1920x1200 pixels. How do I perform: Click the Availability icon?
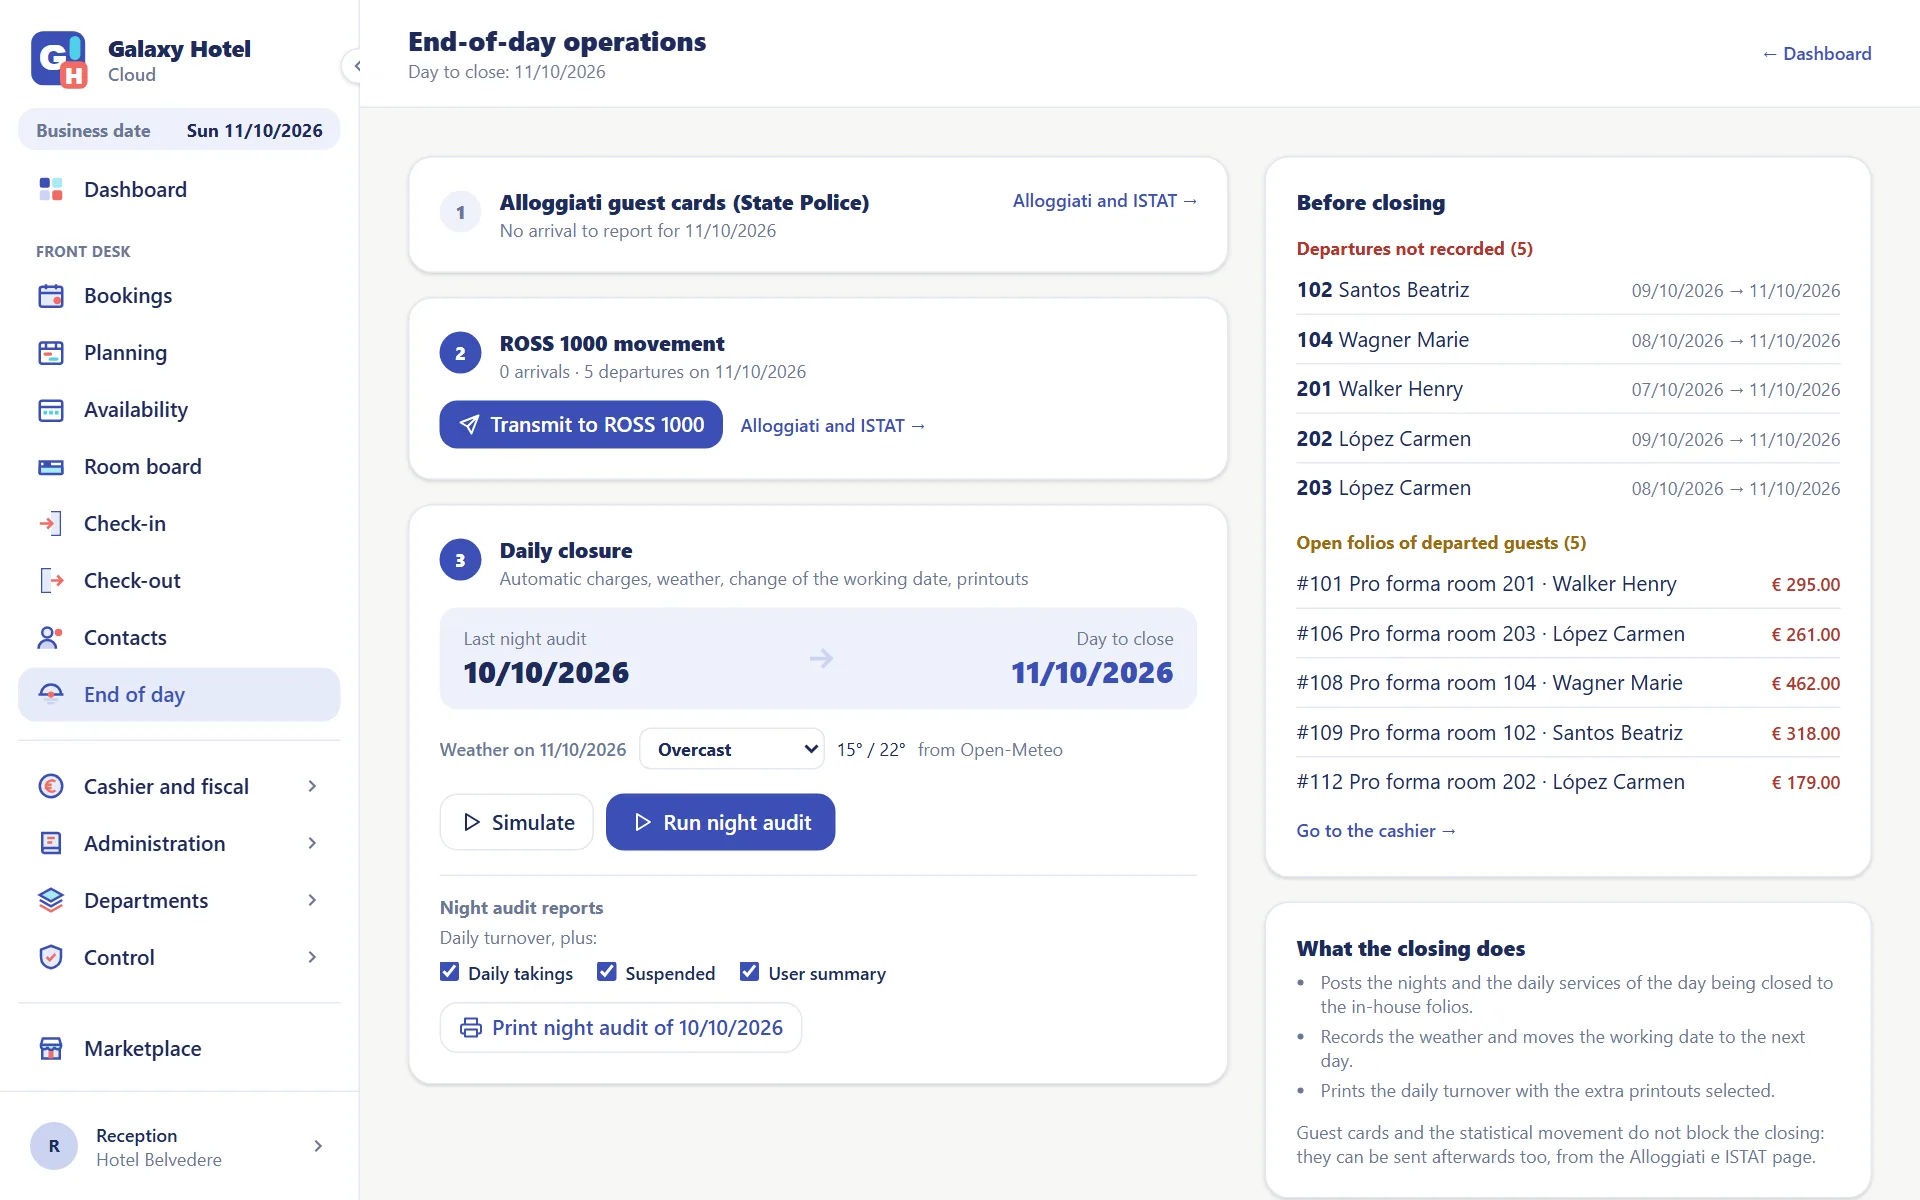click(51, 409)
